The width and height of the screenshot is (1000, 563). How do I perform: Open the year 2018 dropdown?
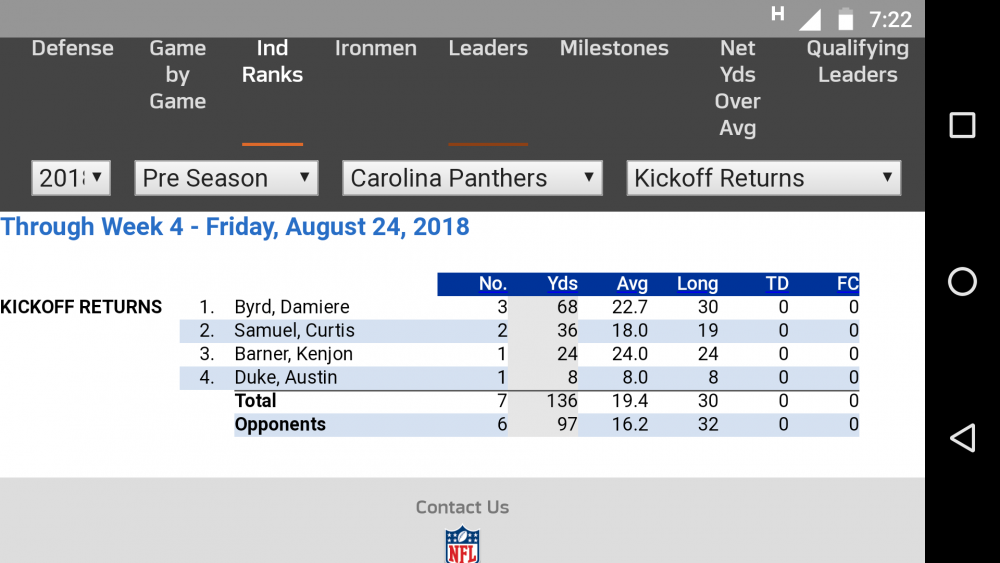[x=71, y=178]
